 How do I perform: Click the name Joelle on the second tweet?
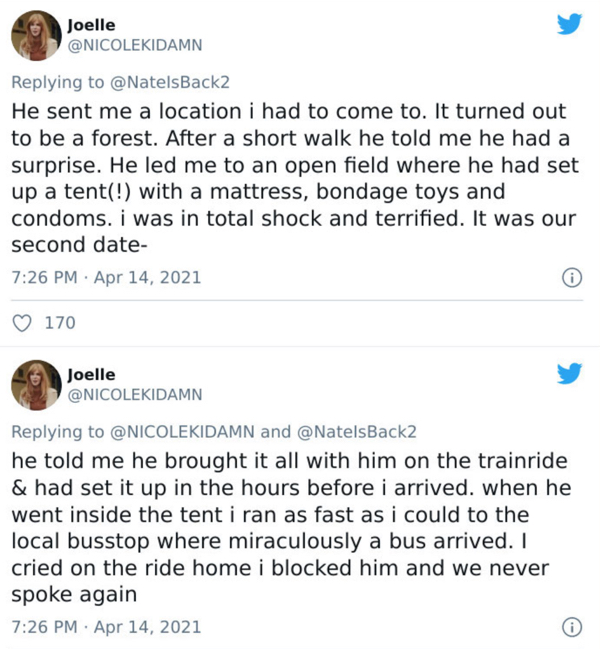91,373
